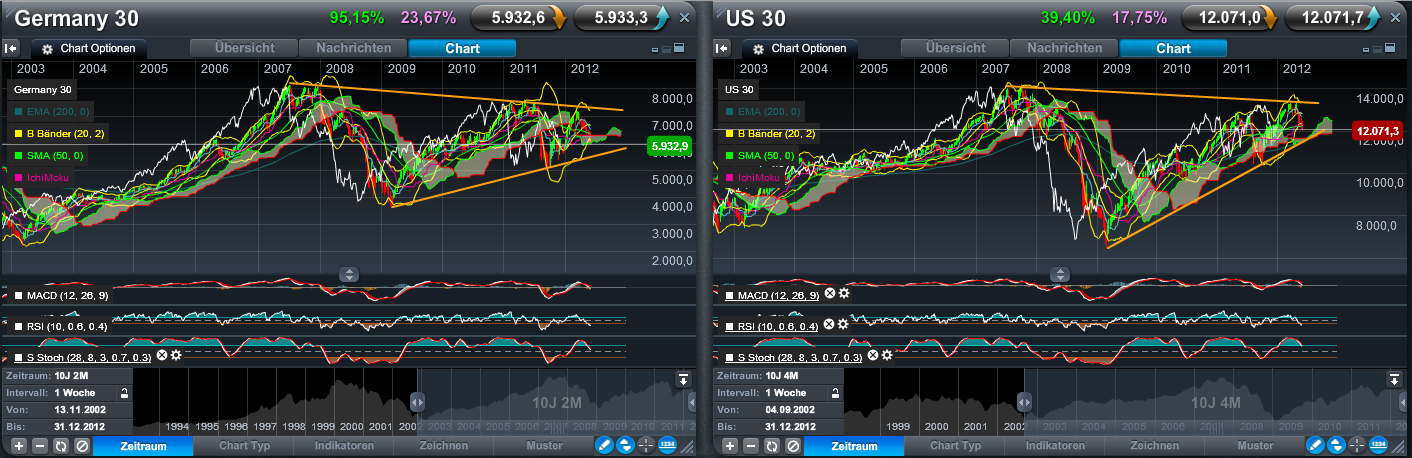1412x458 pixels.
Task: Open Muster menu in US 30 window
Action: pos(1256,446)
